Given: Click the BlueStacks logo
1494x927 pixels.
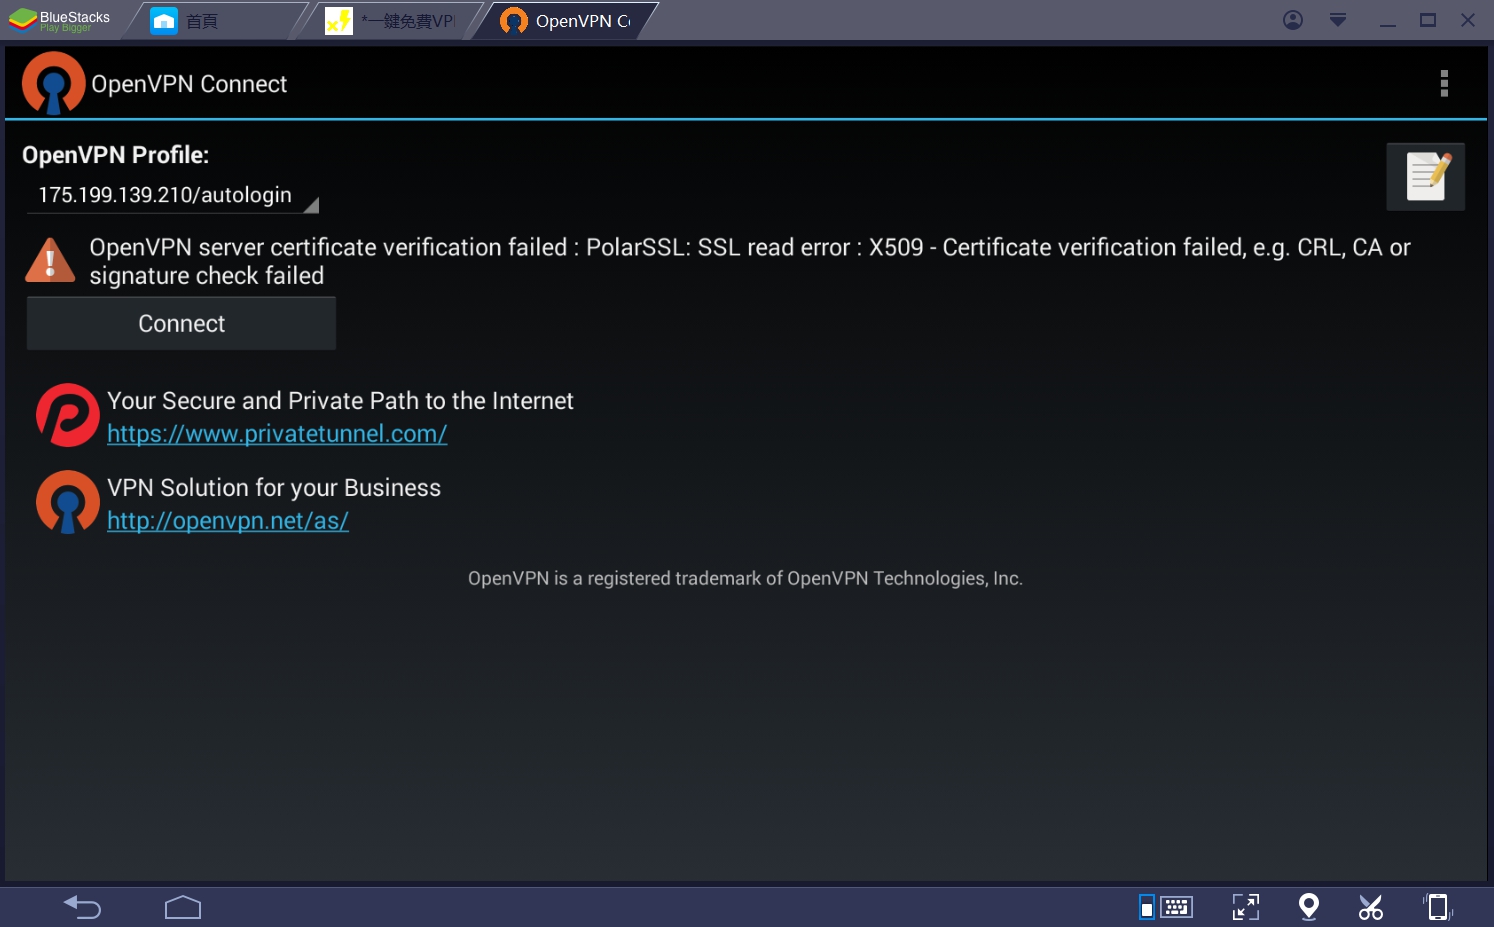Looking at the screenshot, I should click(60, 20).
